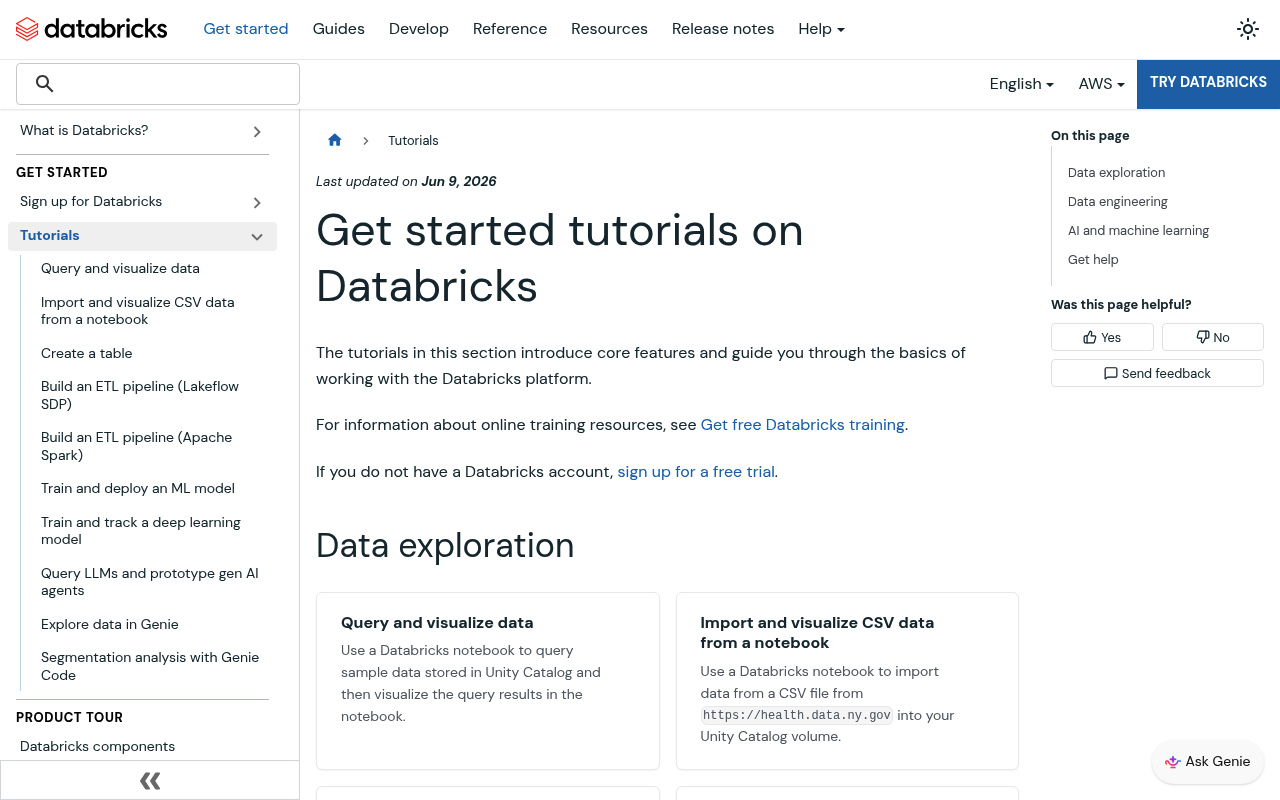Expand Sign up for Databricks chevron
Image resolution: width=1280 pixels, height=800 pixels.
[257, 202]
